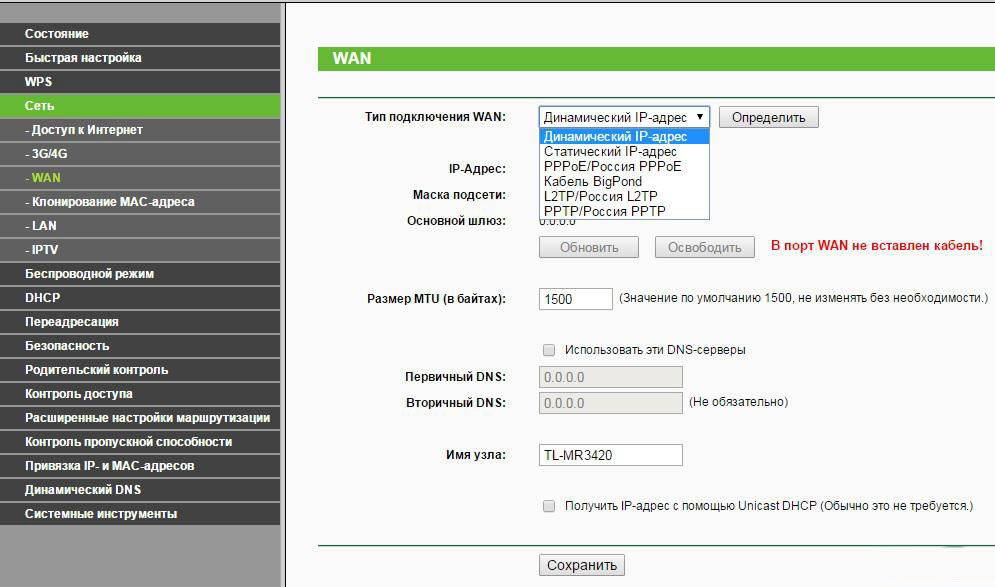
Task: Open the '3G/4G' submenu item
Action: [49, 154]
